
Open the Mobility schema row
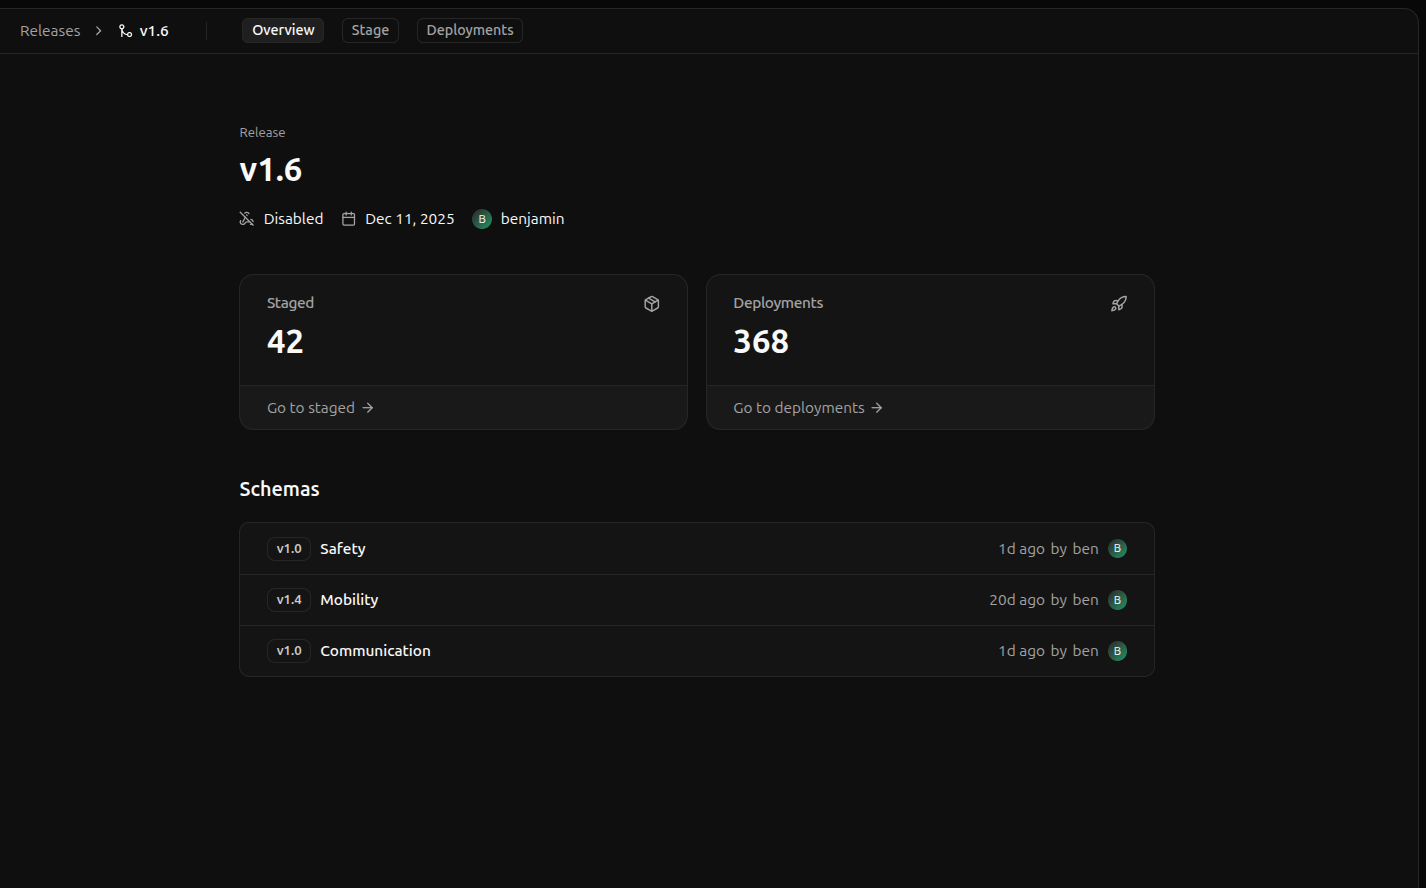(x=349, y=600)
